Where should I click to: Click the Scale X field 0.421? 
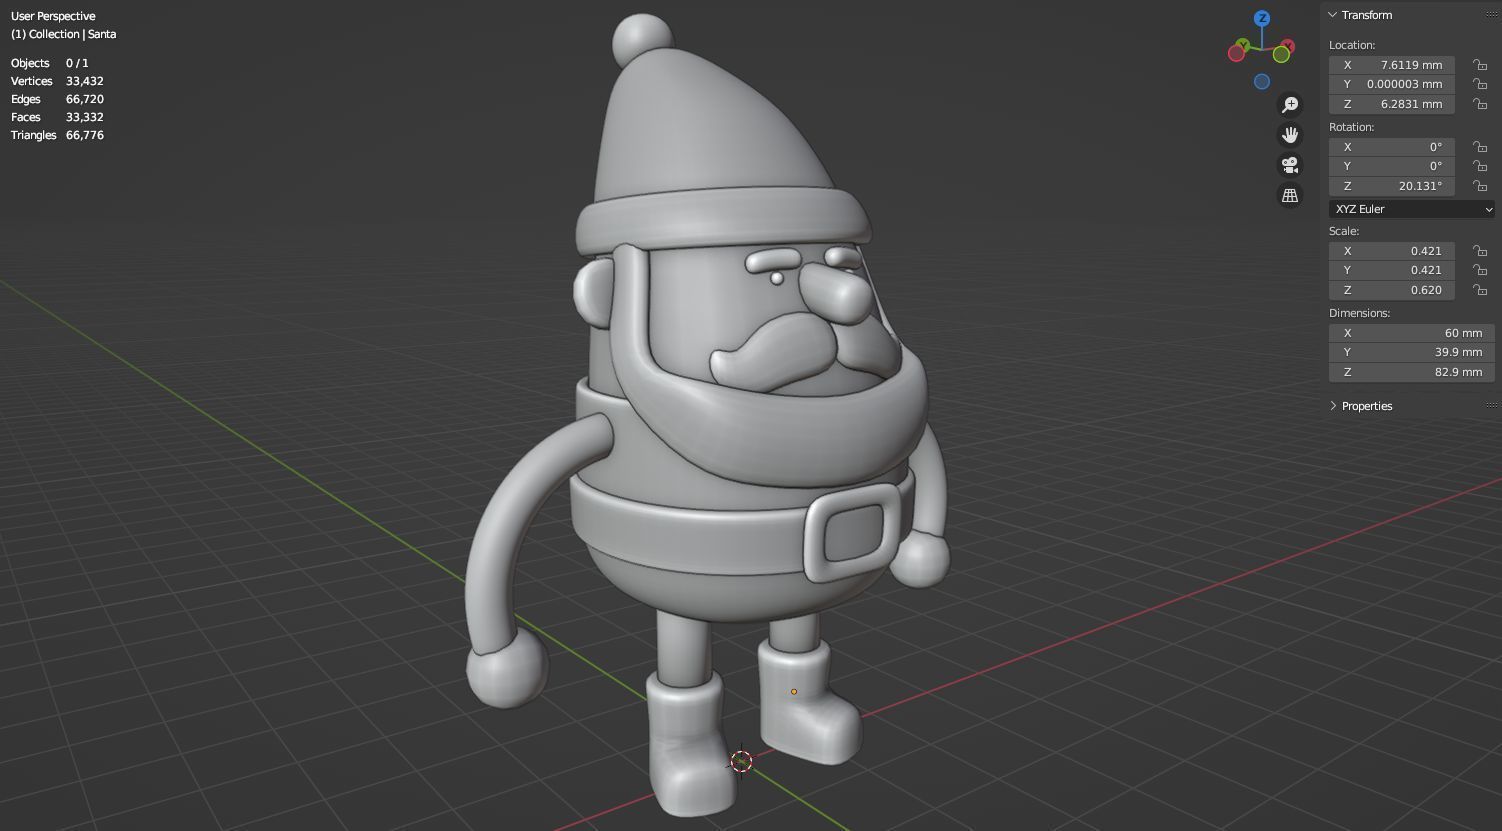pyautogui.click(x=1392, y=251)
